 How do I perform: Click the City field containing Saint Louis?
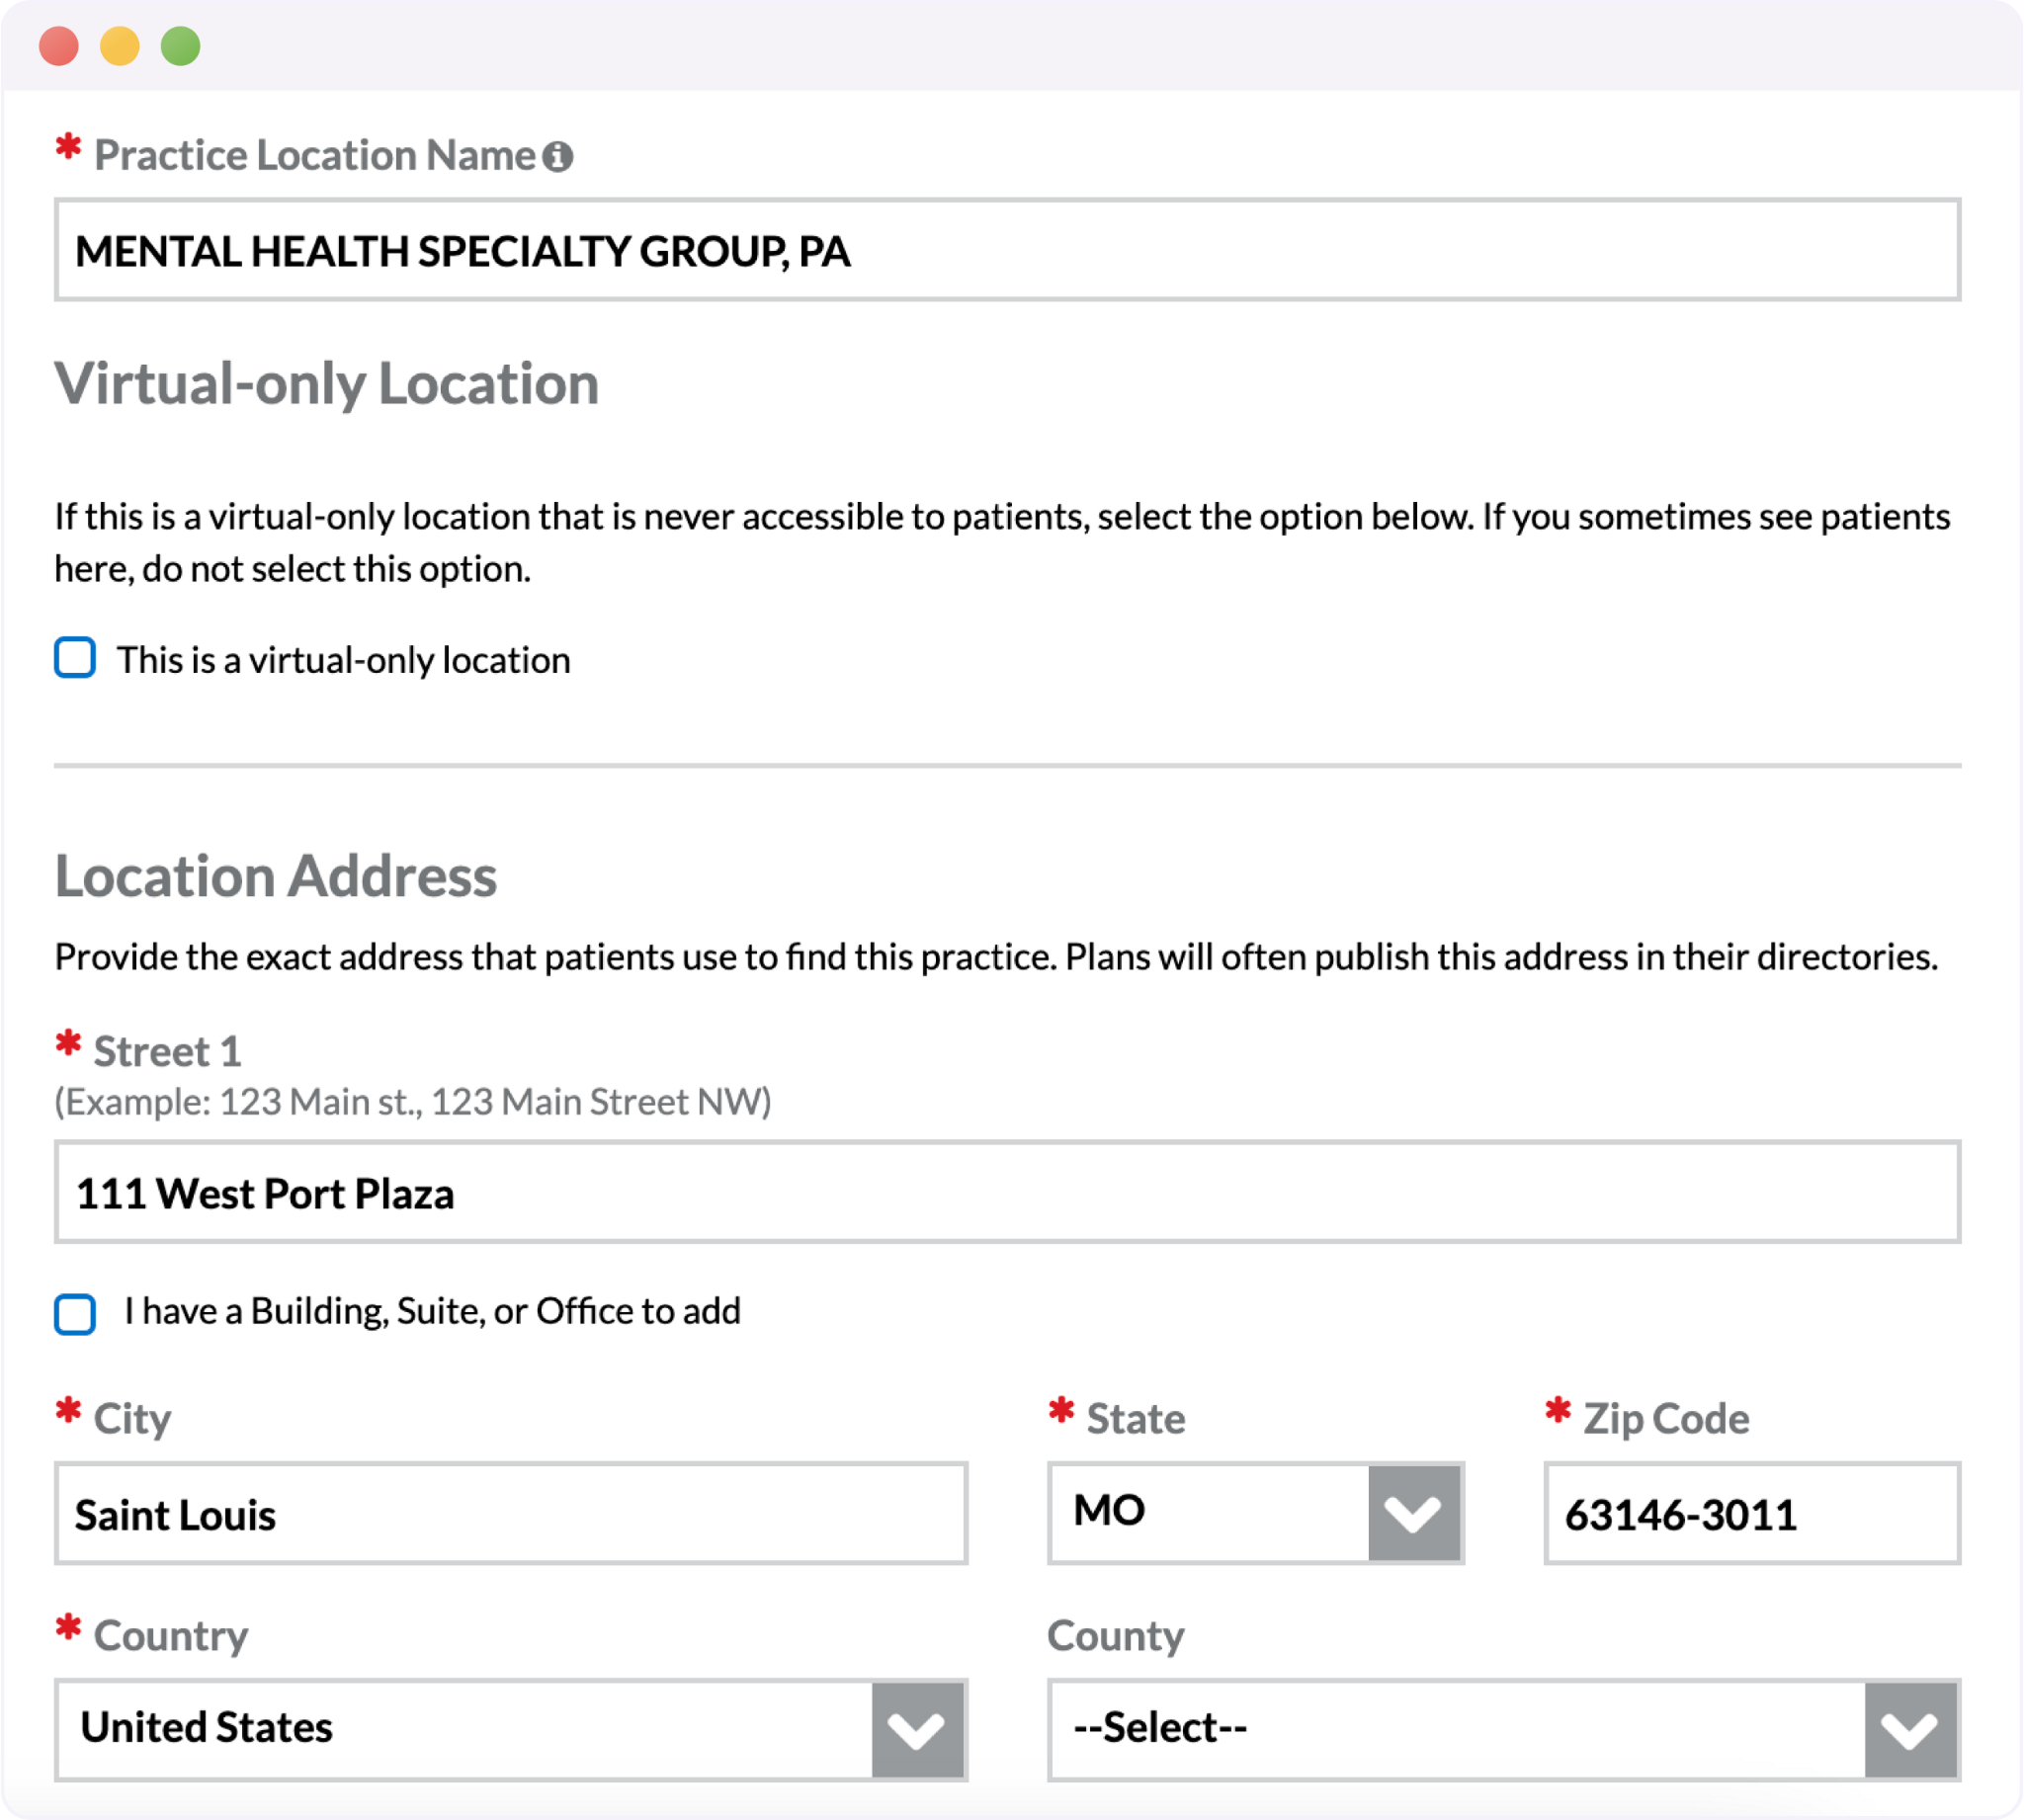click(511, 1513)
